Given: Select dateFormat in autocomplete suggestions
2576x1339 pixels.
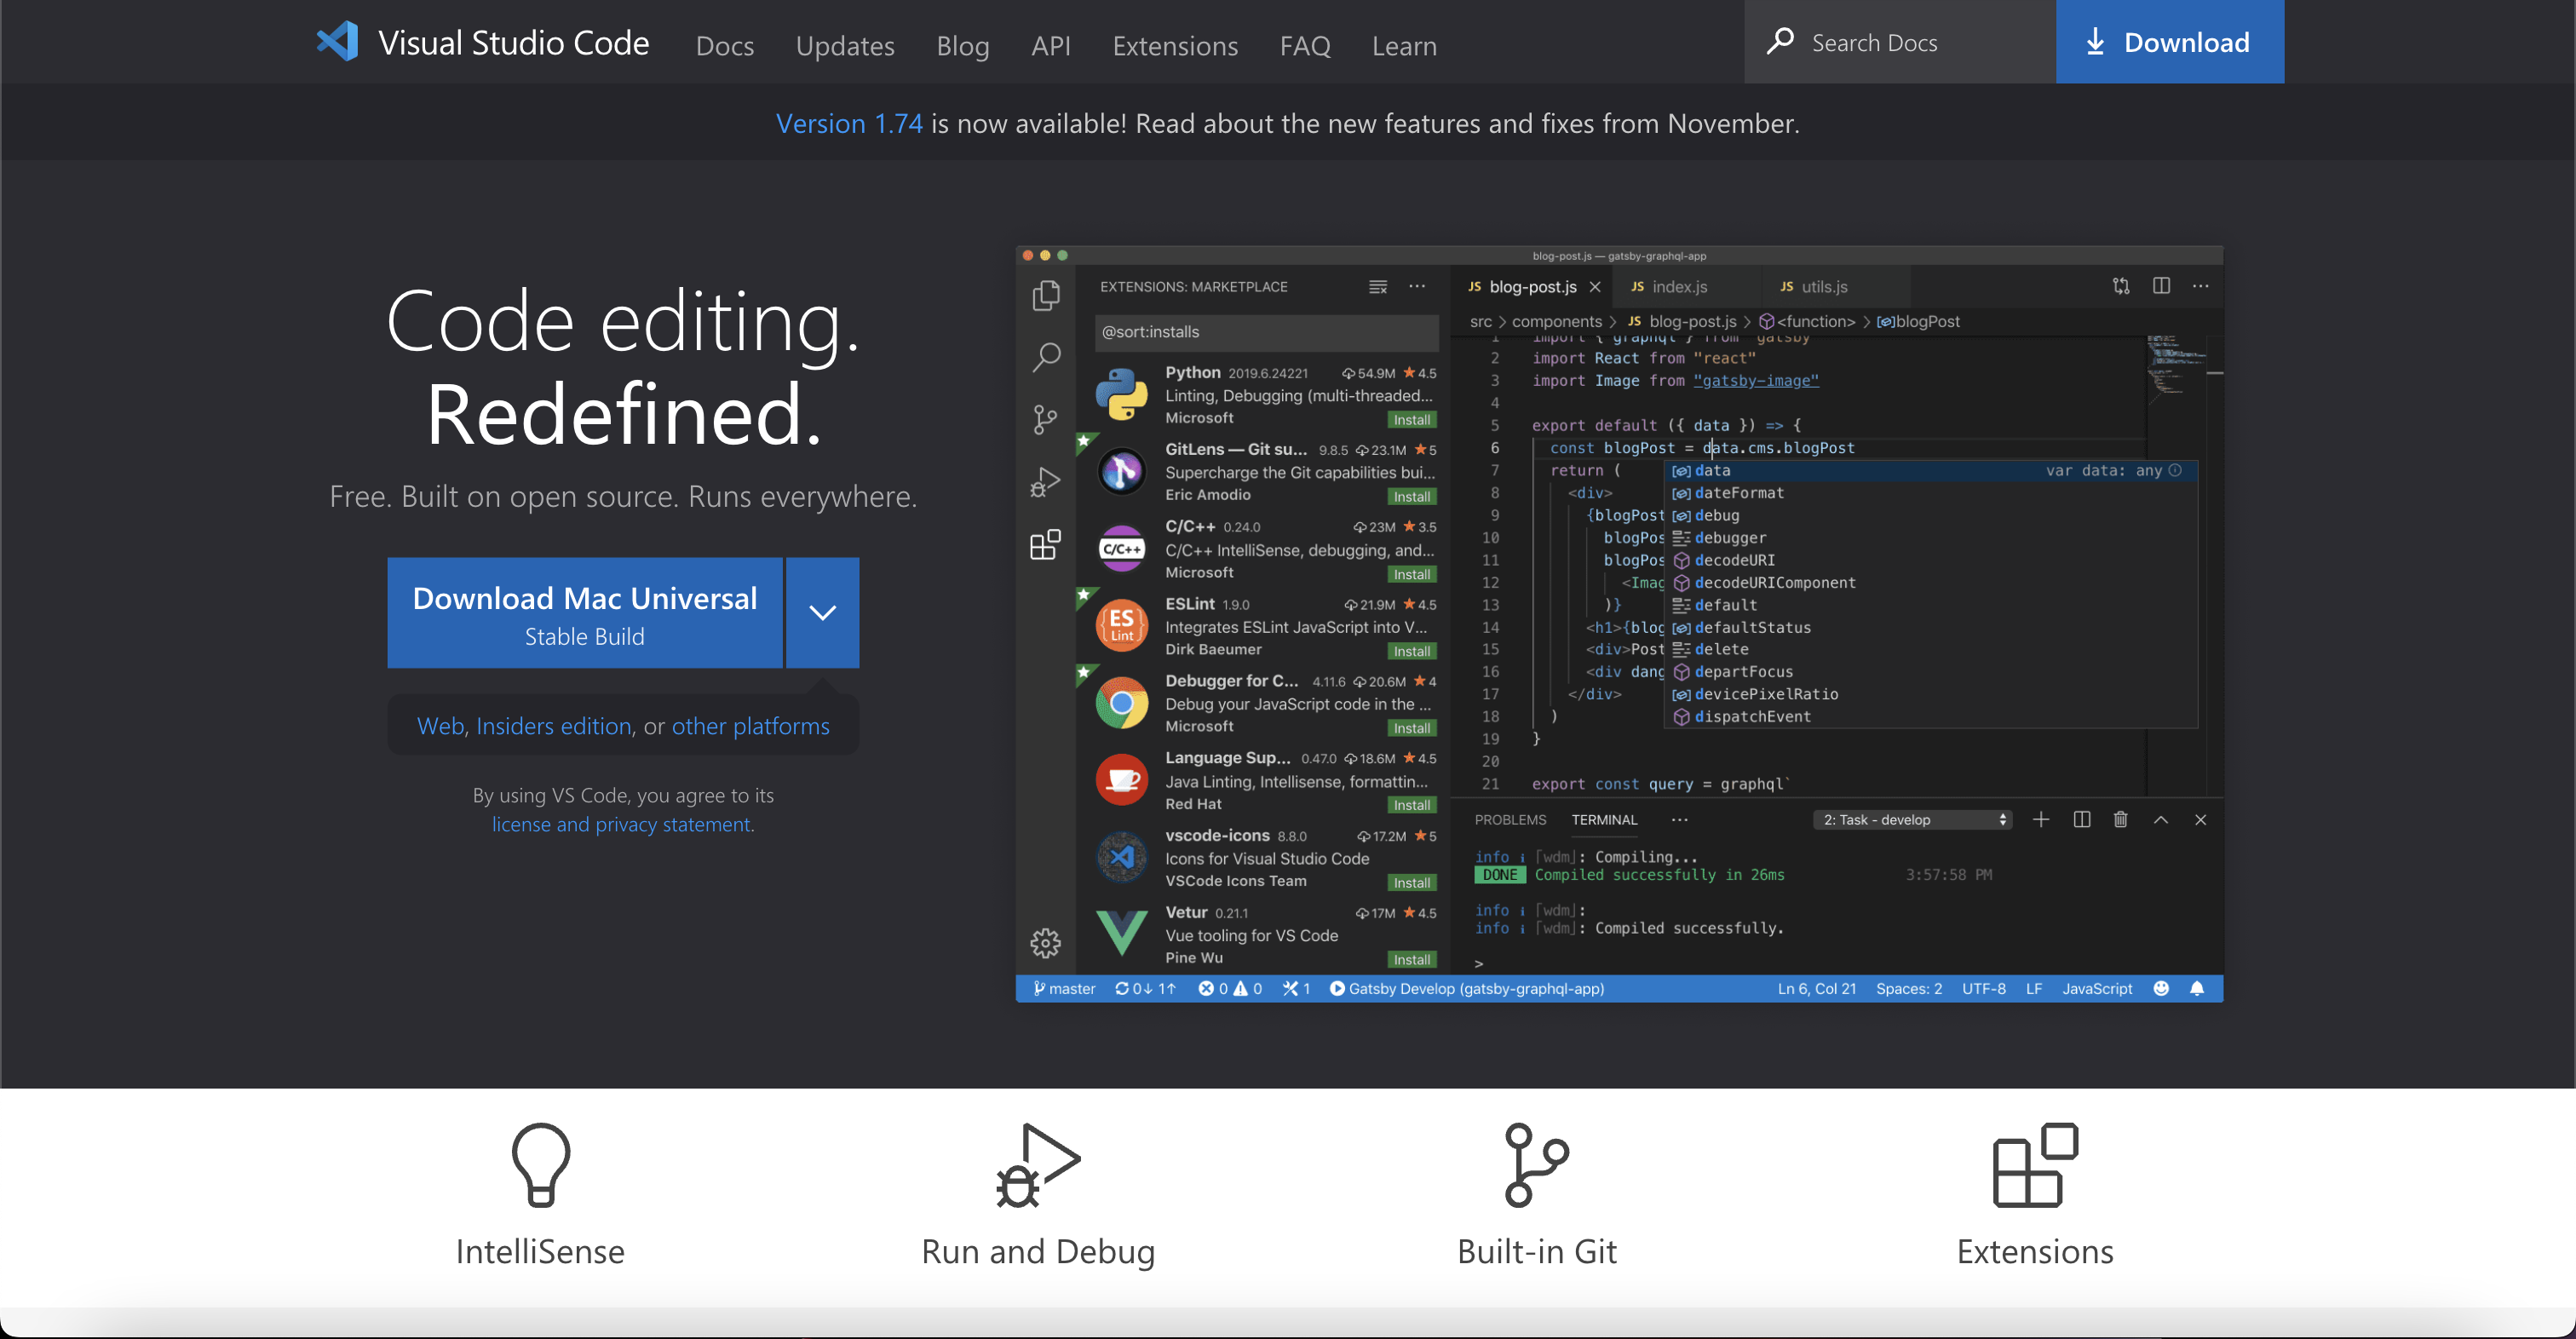Looking at the screenshot, I should (1930, 493).
